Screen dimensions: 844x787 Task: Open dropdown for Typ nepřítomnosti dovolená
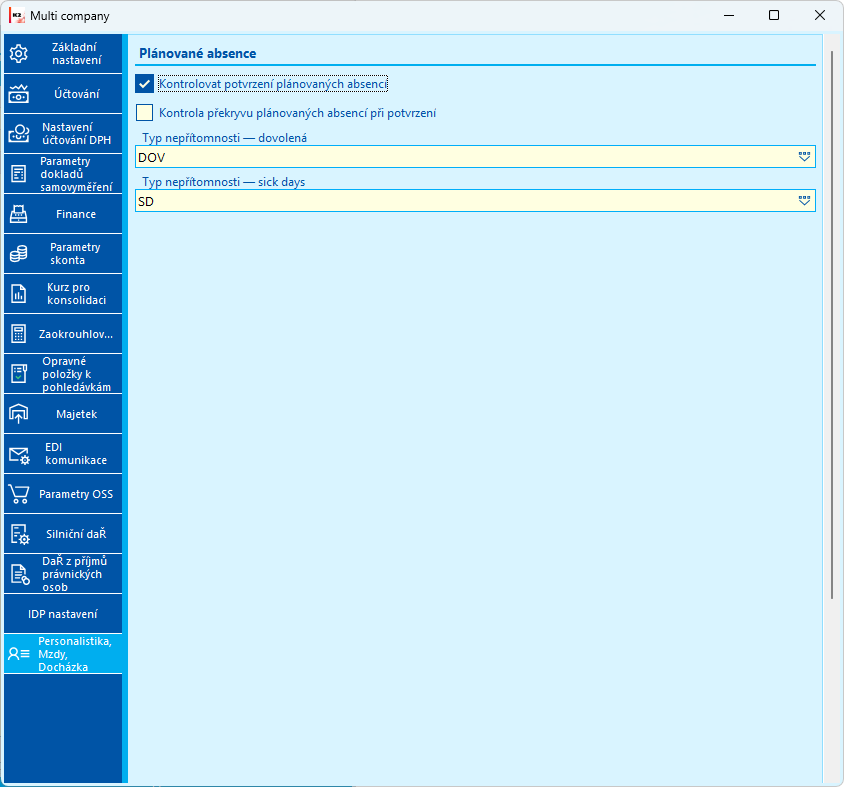pyautogui.click(x=804, y=157)
